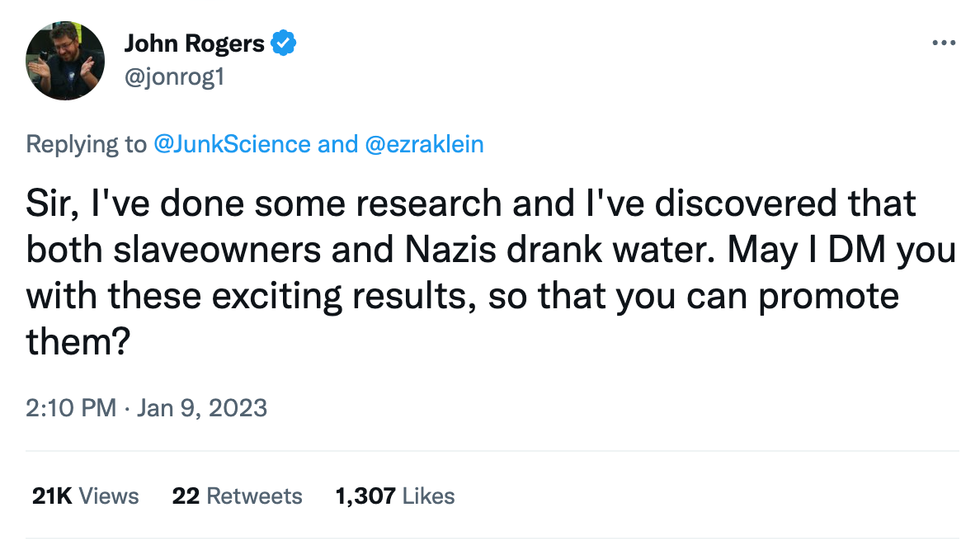Click the 2:10 PM timestamp
The width and height of the screenshot is (980, 539).
point(69,408)
